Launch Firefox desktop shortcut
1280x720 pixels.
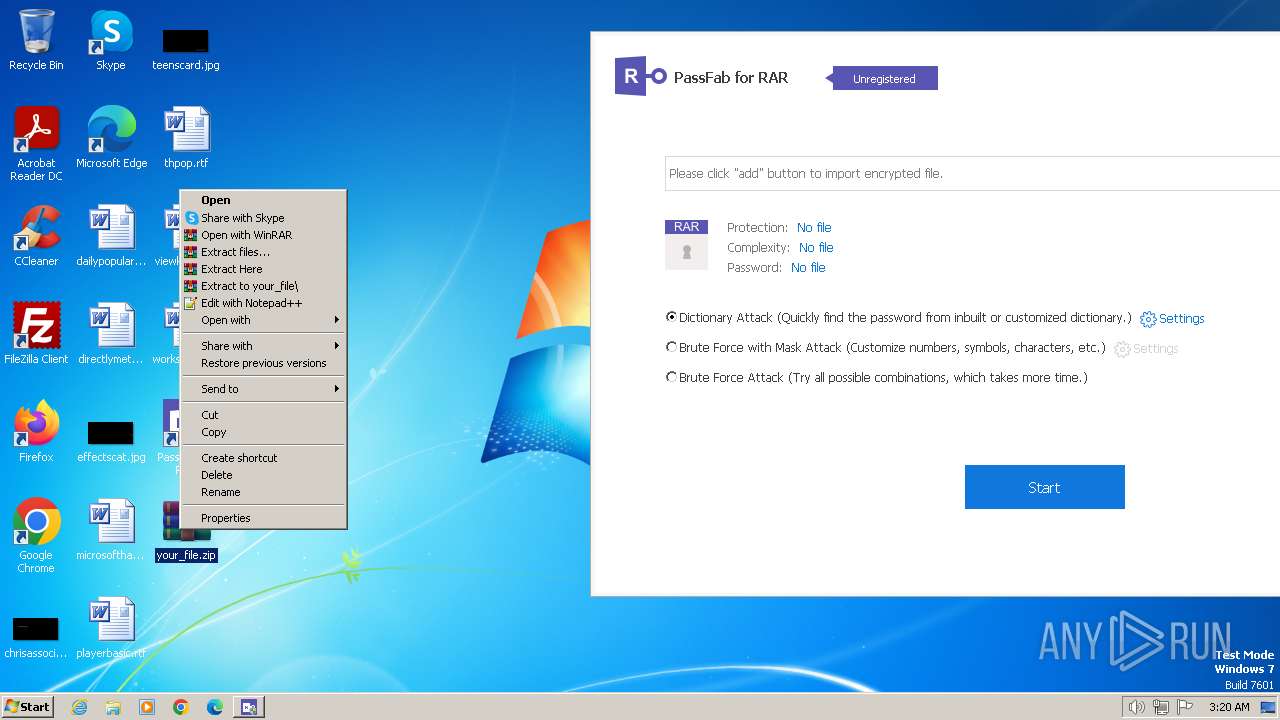click(x=36, y=431)
